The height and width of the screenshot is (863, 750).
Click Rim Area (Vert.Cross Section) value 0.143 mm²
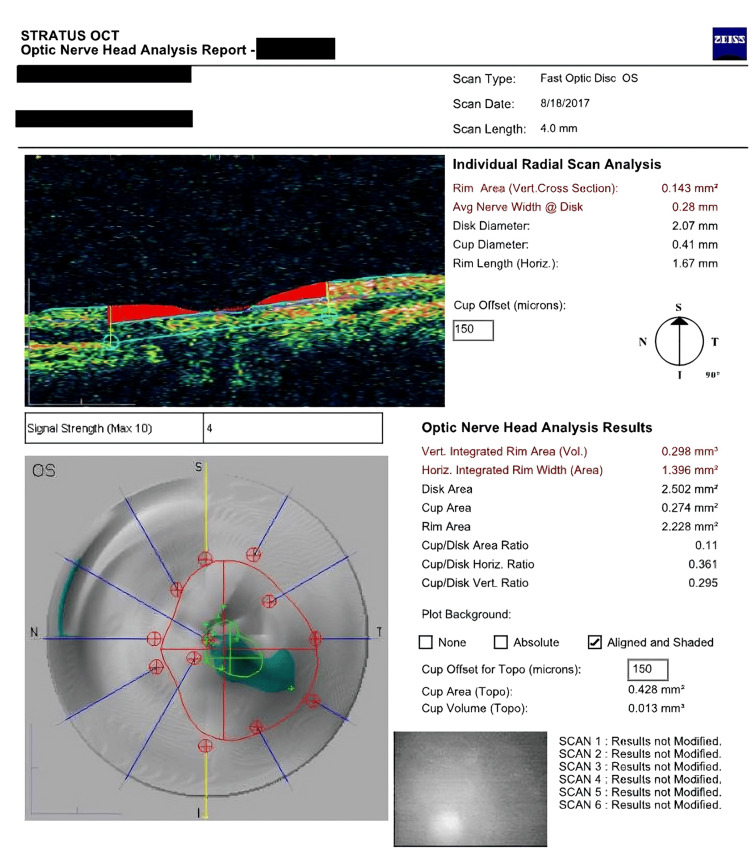689,188
